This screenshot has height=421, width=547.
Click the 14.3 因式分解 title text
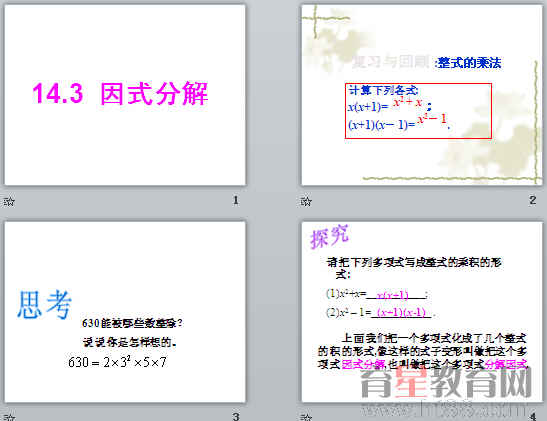[120, 93]
